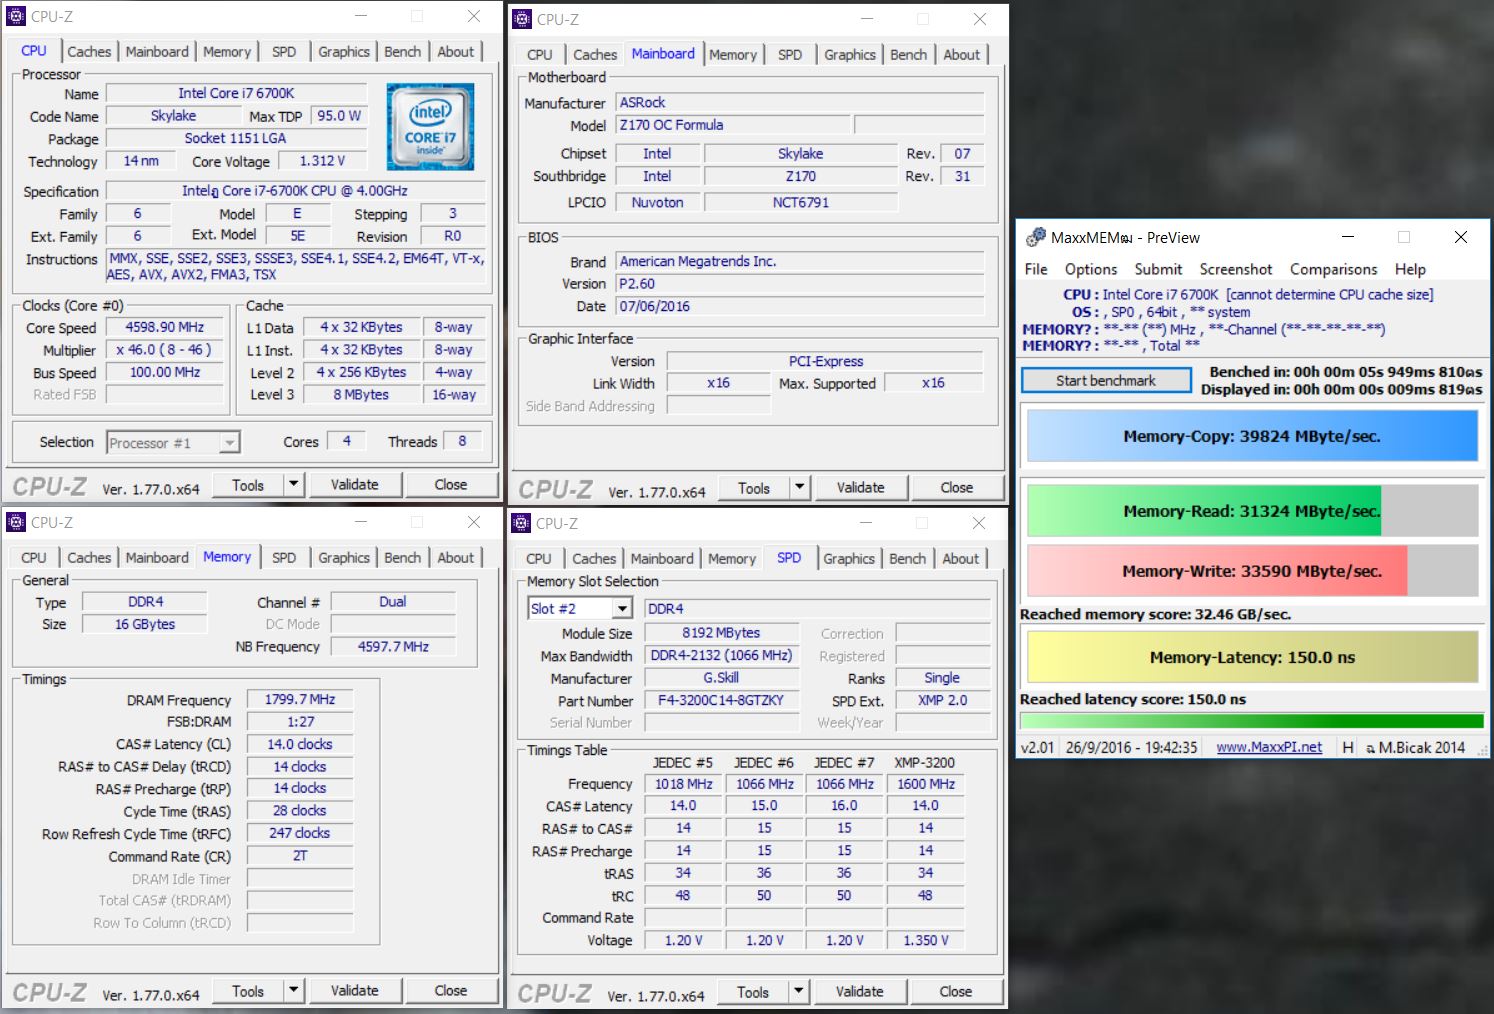Open the Bench tab in the CPU window
The height and width of the screenshot is (1014, 1494).
403,52
